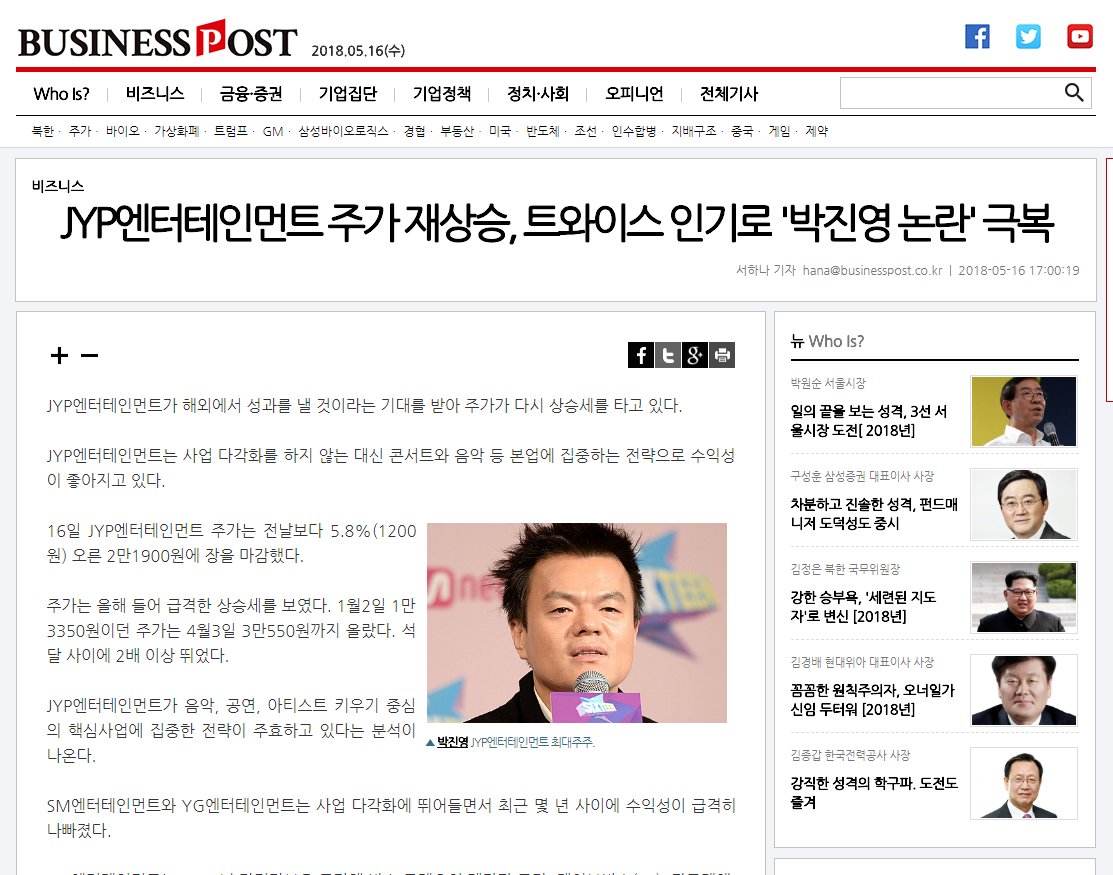
Task: Open the 금융·증권 menu
Action: point(251,94)
